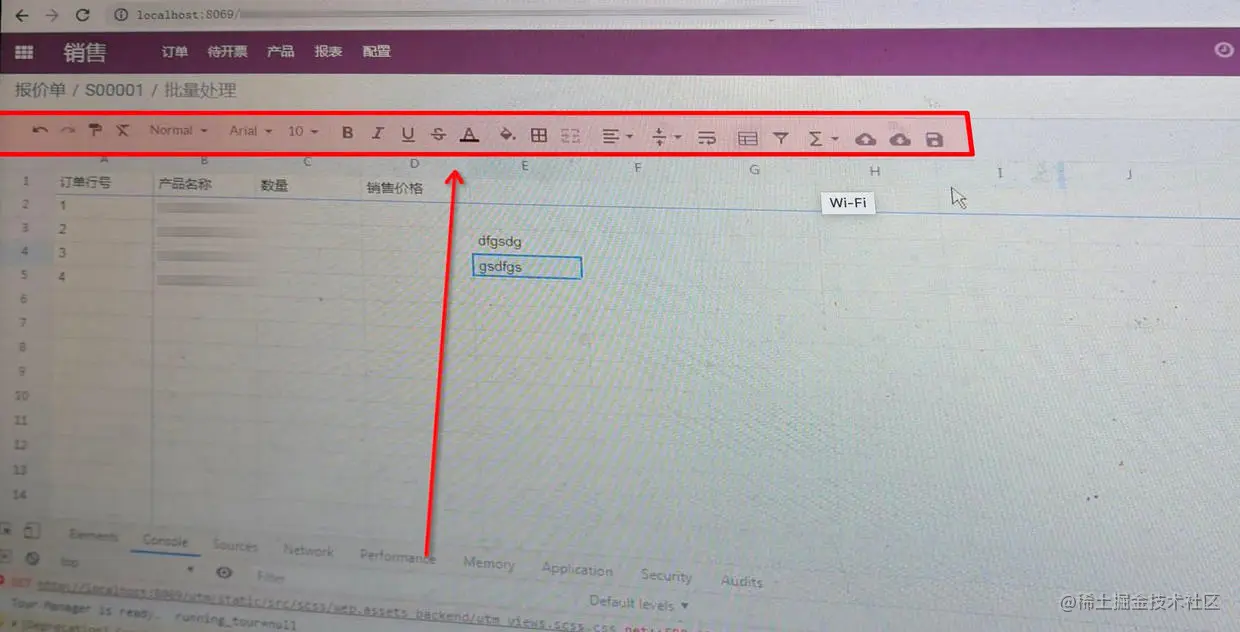1240x632 pixels.
Task: Click the clear console icon
Action: [33, 559]
